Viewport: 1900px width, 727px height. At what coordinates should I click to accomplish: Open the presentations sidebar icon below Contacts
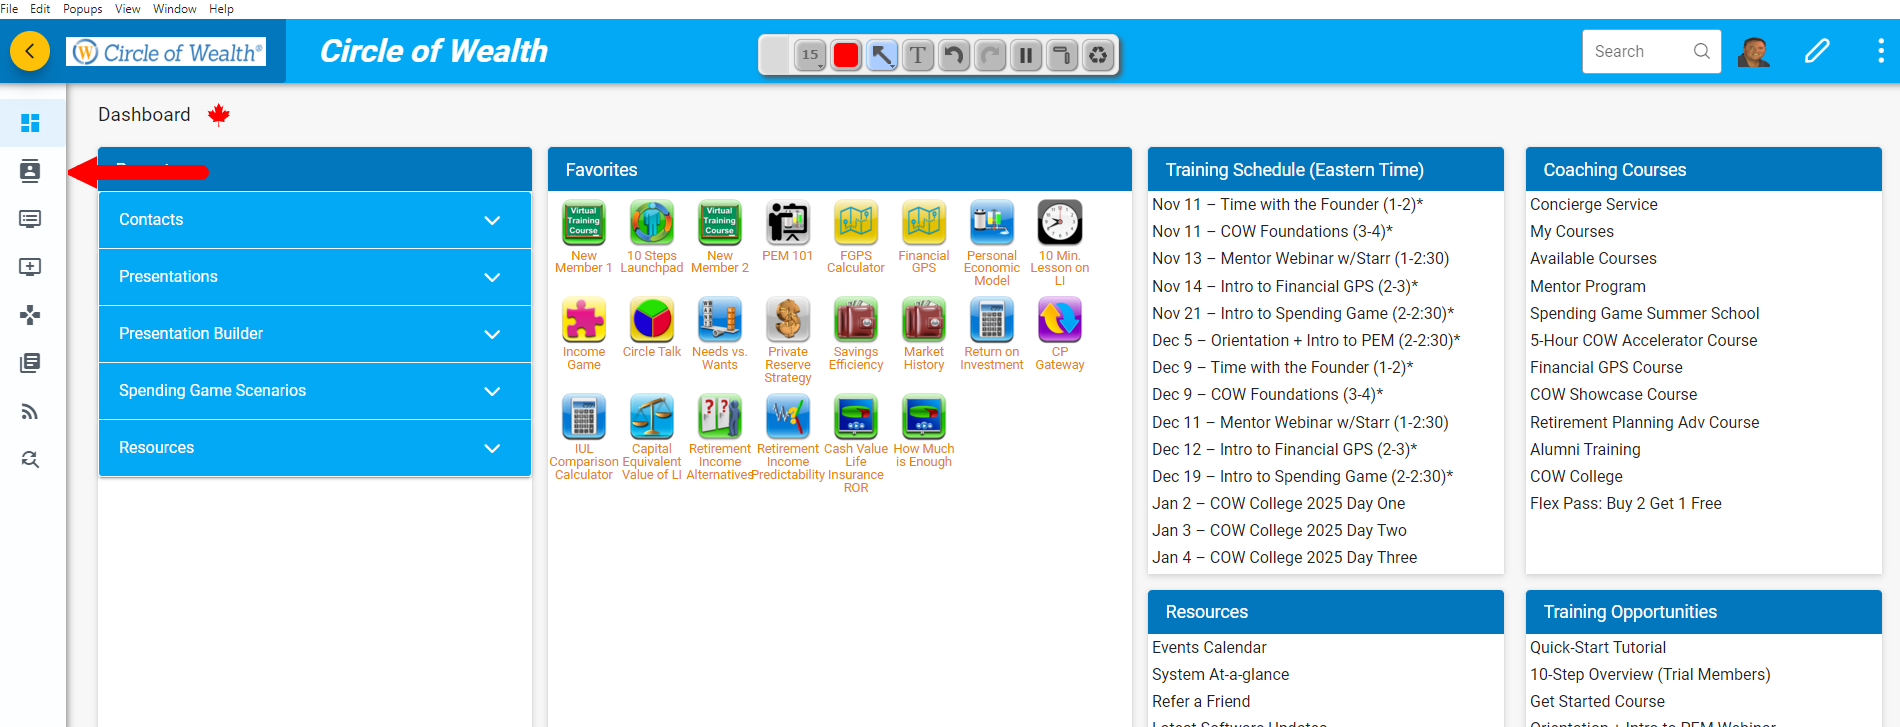pos(30,219)
